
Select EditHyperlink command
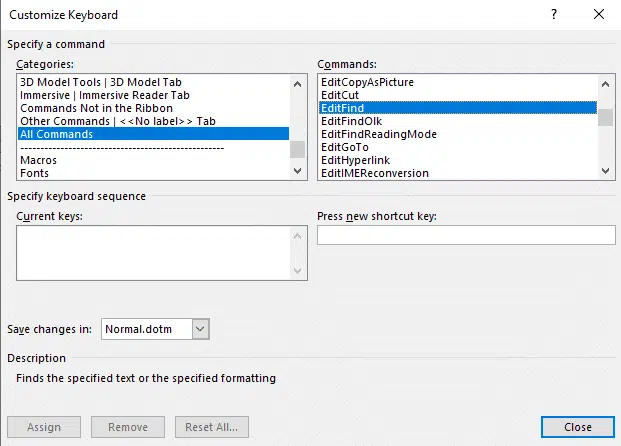click(x=356, y=160)
